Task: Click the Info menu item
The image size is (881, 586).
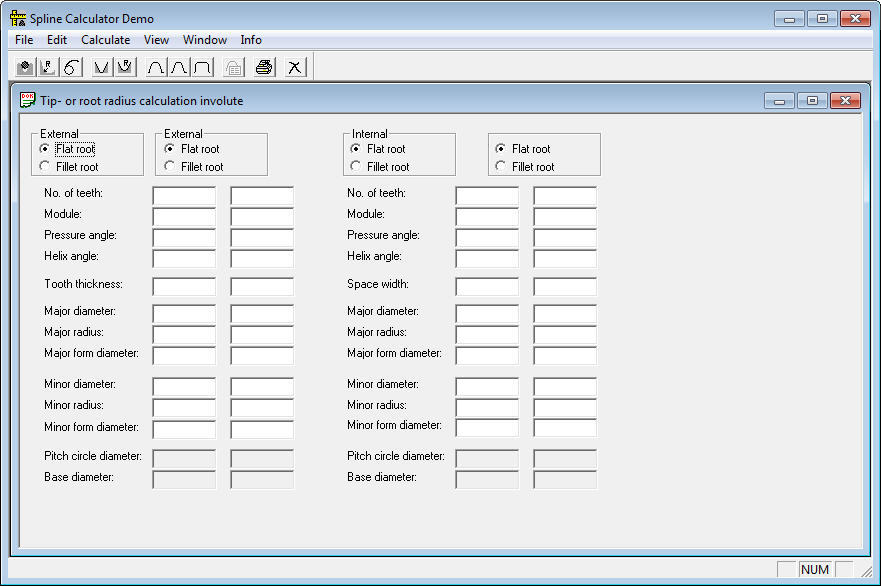Action: (250, 40)
